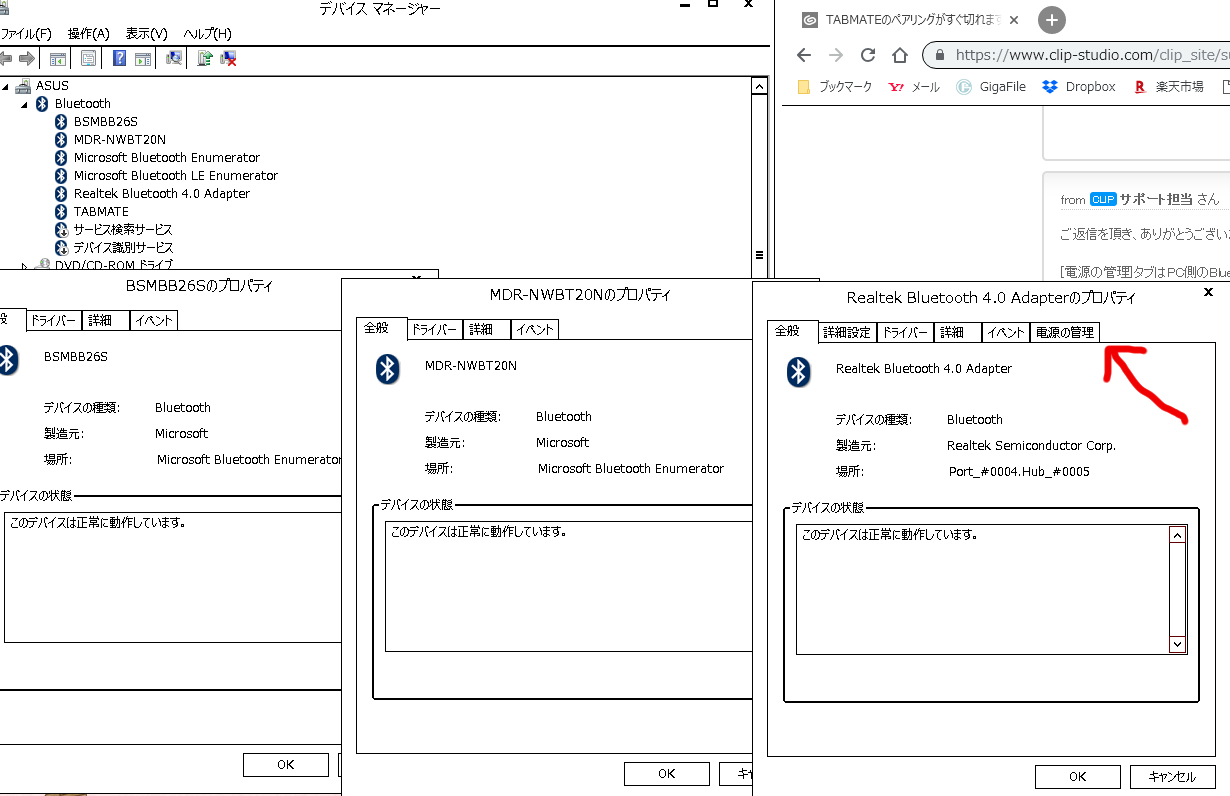Open the Yahoo メール bookmark

(914, 87)
